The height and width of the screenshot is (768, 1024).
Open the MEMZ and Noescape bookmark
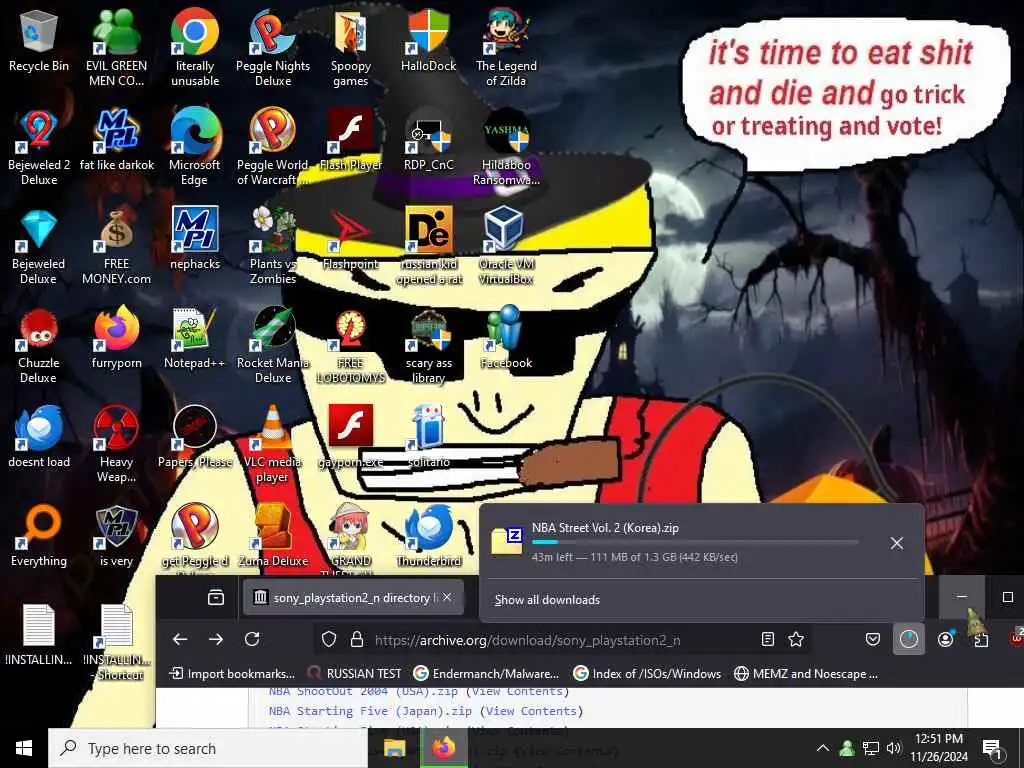point(806,673)
